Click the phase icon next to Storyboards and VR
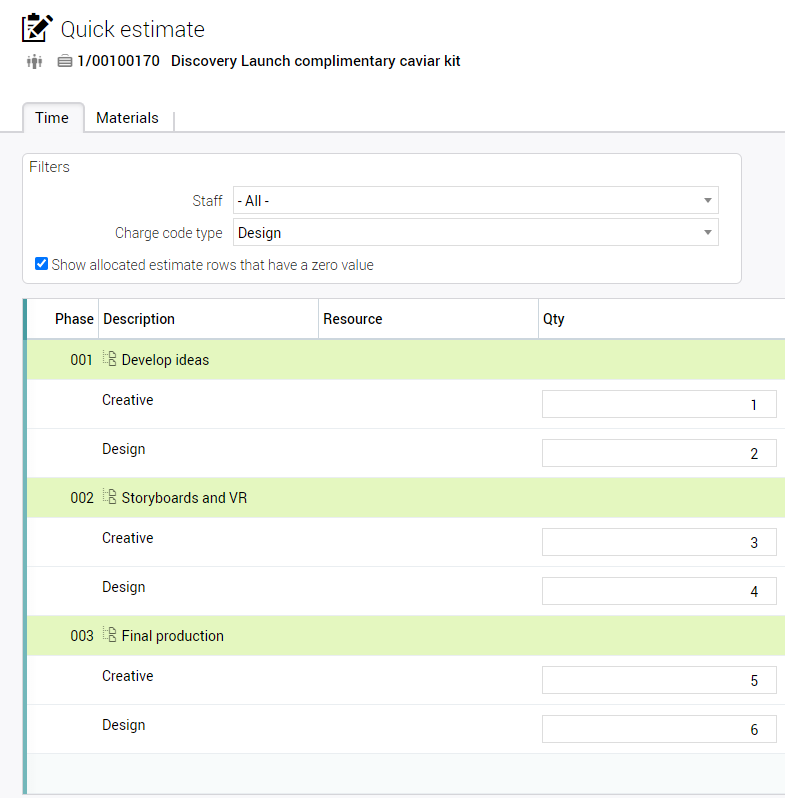Image resolution: width=785 pixels, height=798 pixels. pos(110,497)
